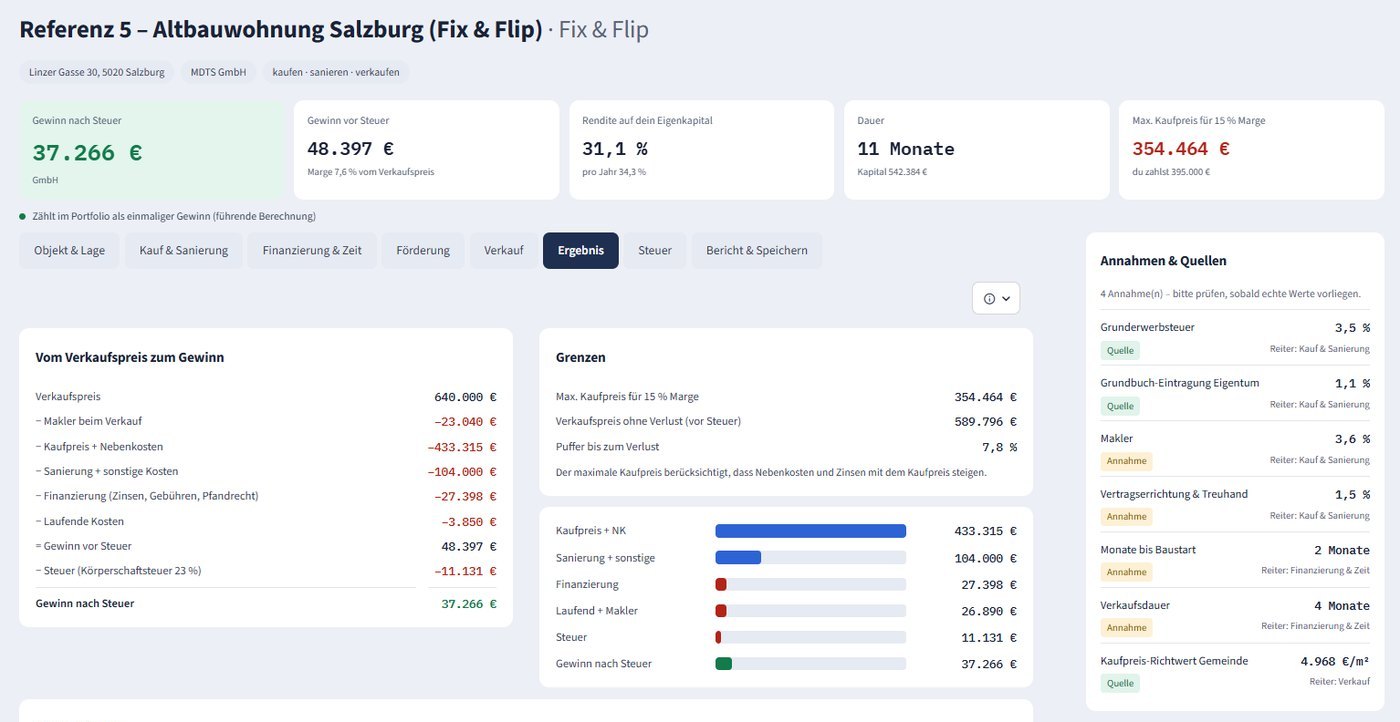The height and width of the screenshot is (722, 1400).
Task: Click the Dauer value 11 Monate
Action: tap(906, 149)
